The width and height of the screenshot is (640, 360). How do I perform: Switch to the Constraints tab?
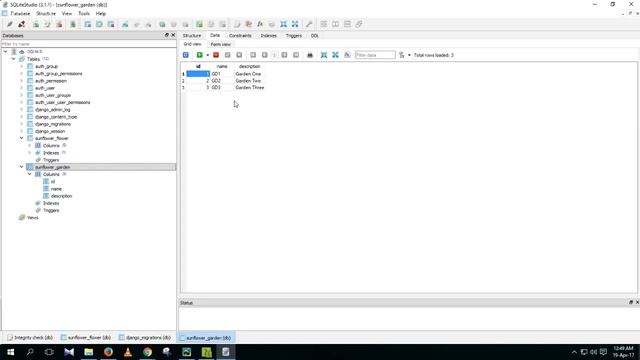click(240, 36)
